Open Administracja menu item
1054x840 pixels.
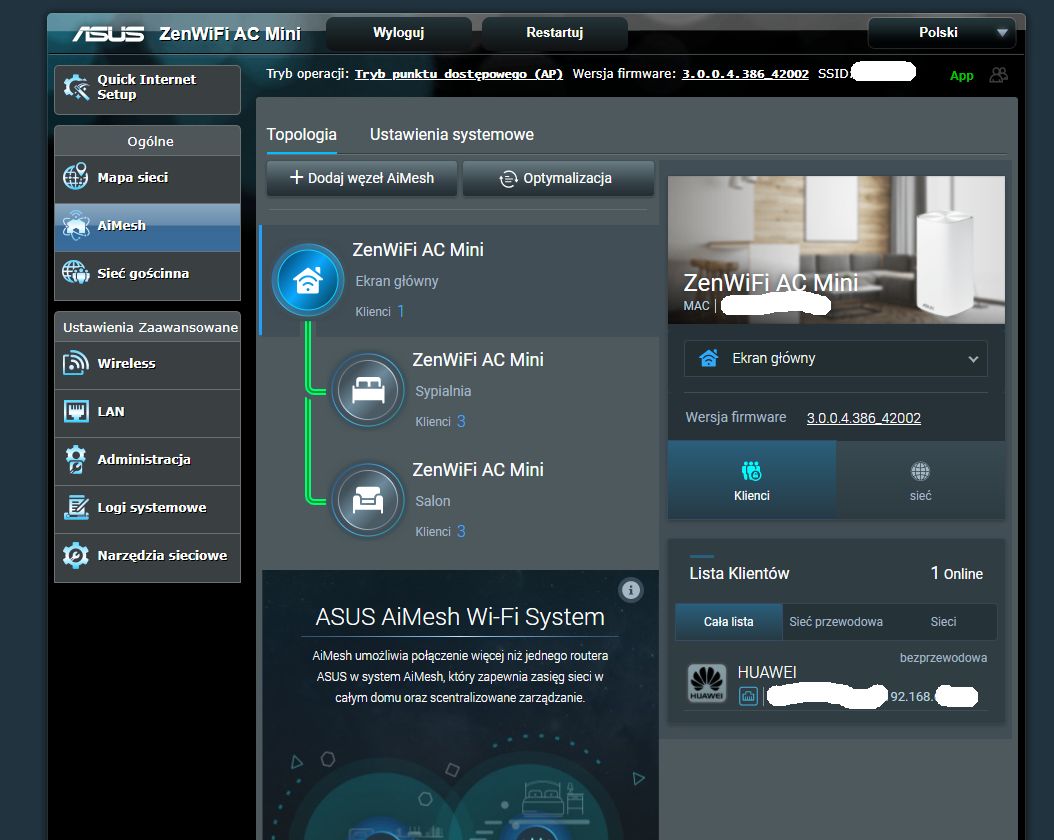click(147, 460)
